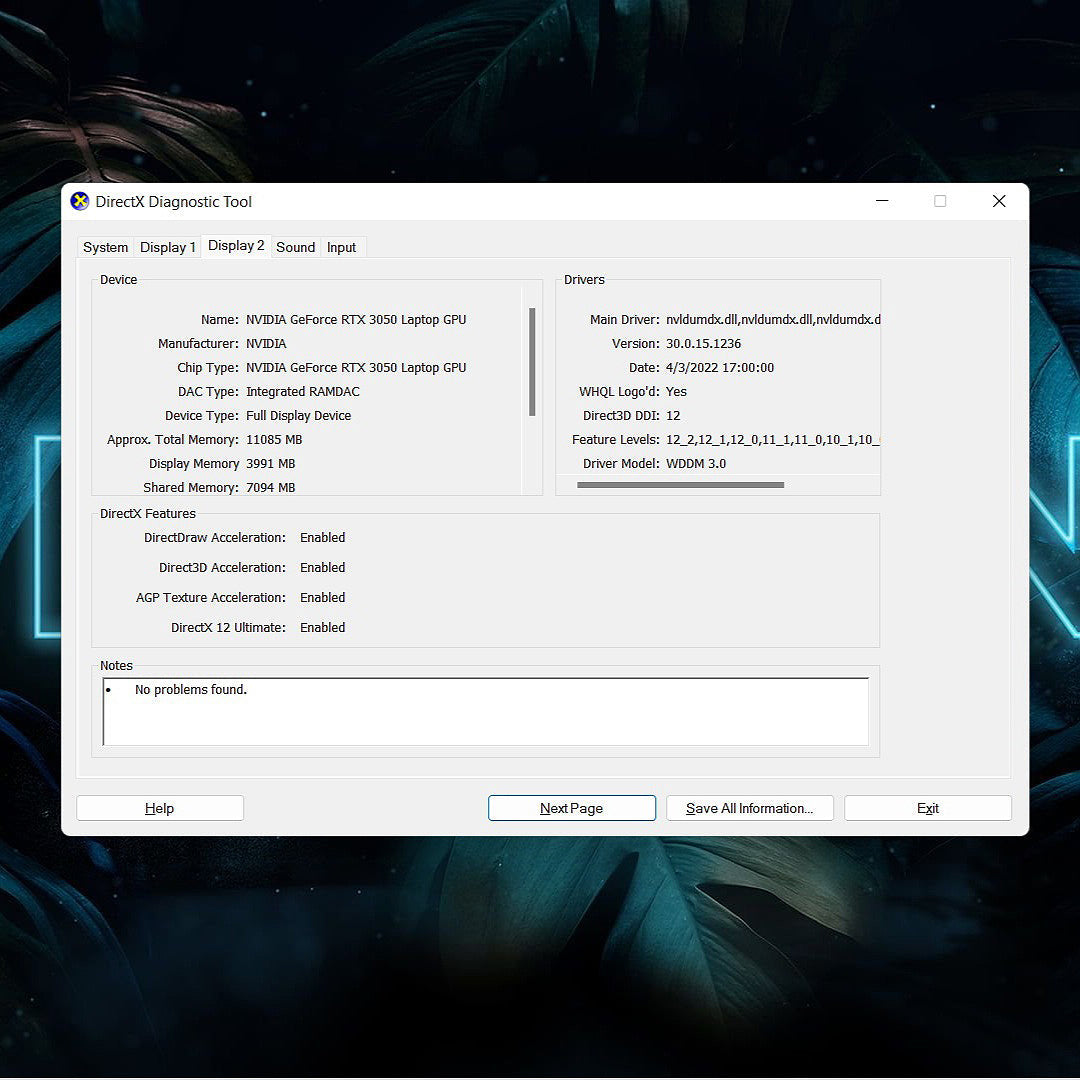Advance to the next page
The image size is (1080, 1080).
pos(571,808)
